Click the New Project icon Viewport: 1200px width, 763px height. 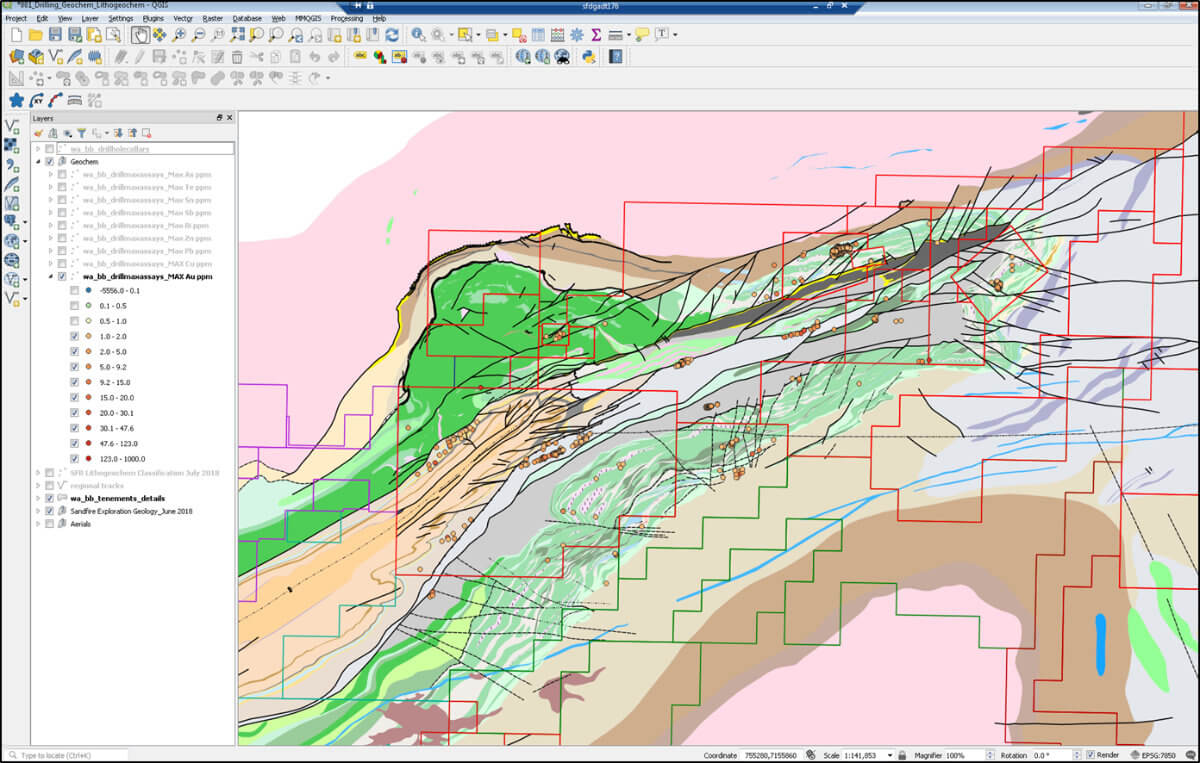click(15, 35)
